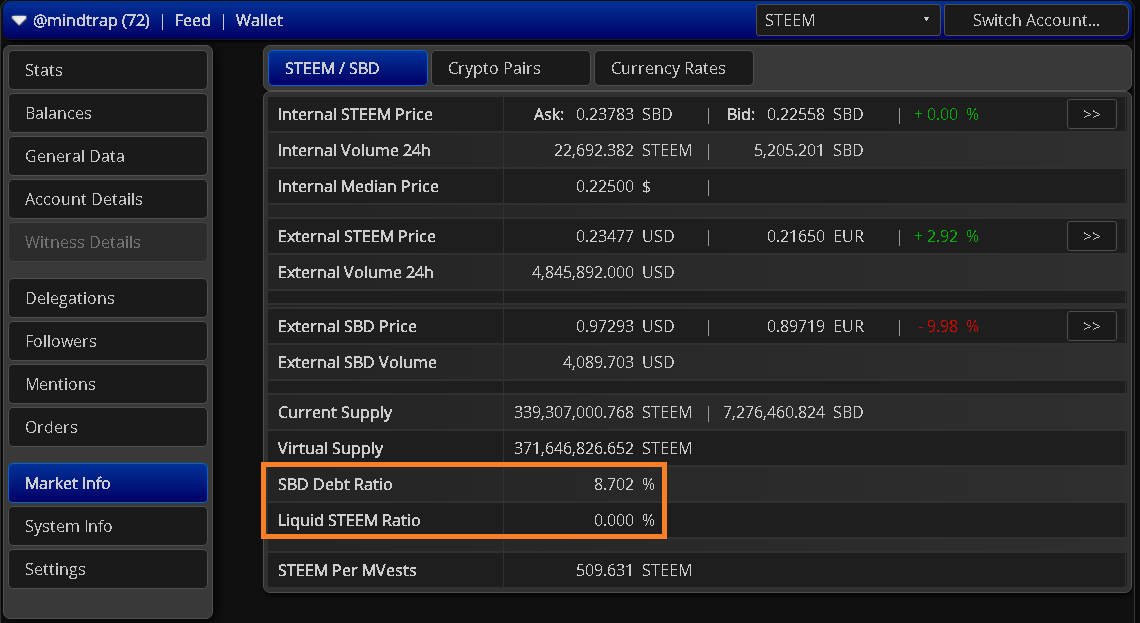Click the Switch Account... button
1140x623 pixels.
(x=1036, y=20)
